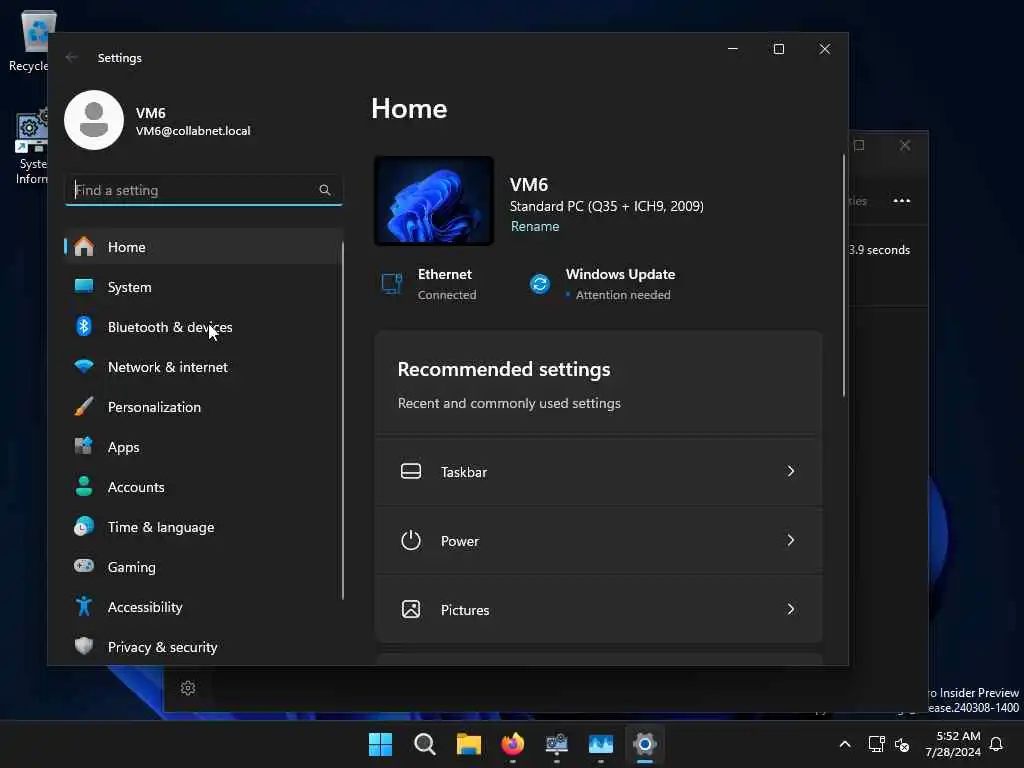Click the search magnifier in Find a setting
This screenshot has height=768, width=1024.
tap(325, 190)
